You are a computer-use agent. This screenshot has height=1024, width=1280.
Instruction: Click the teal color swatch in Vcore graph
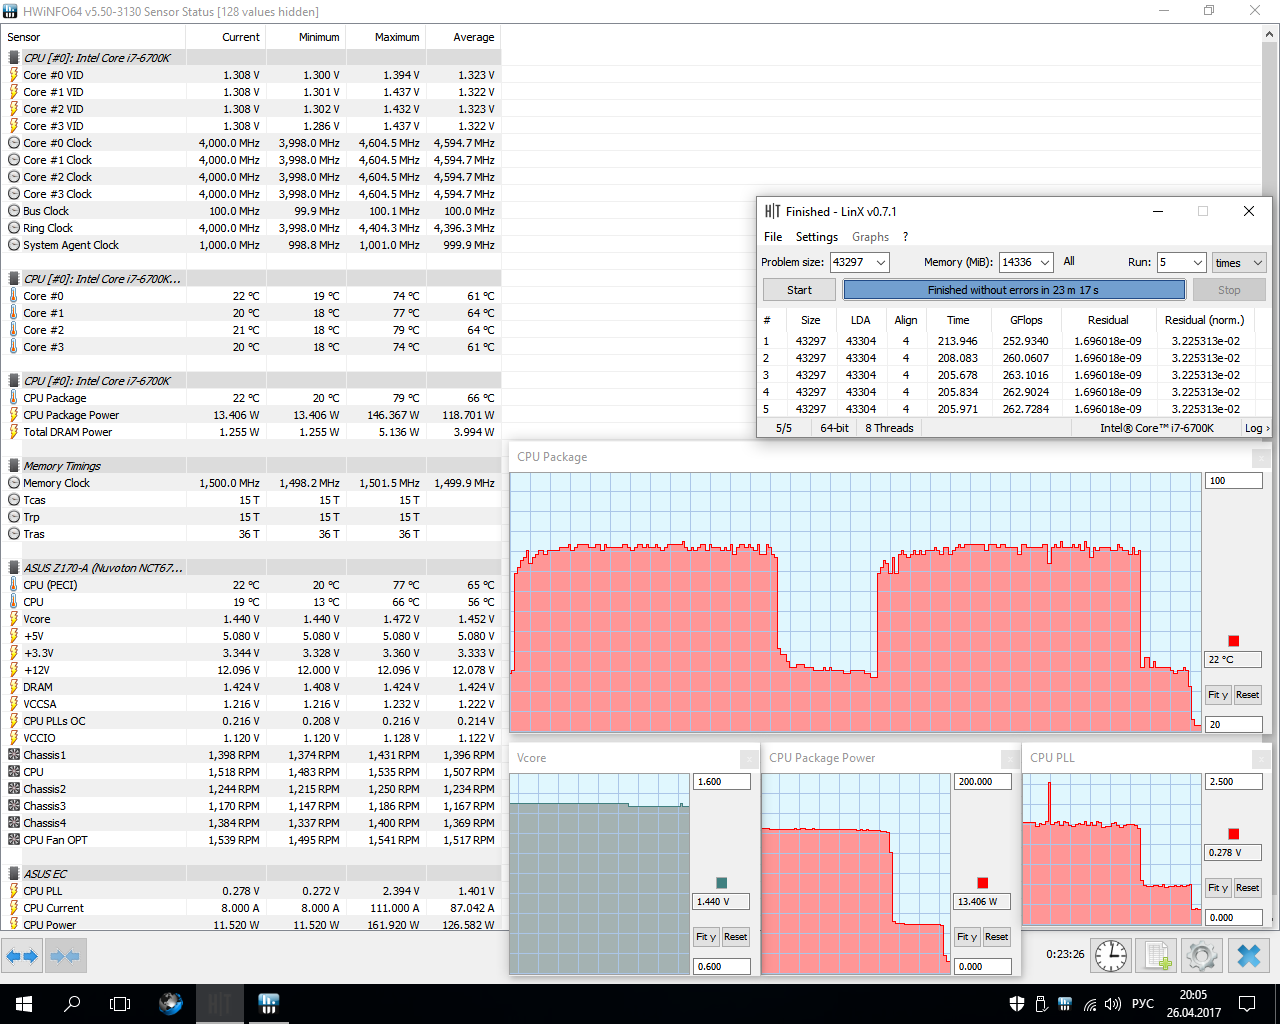click(722, 883)
